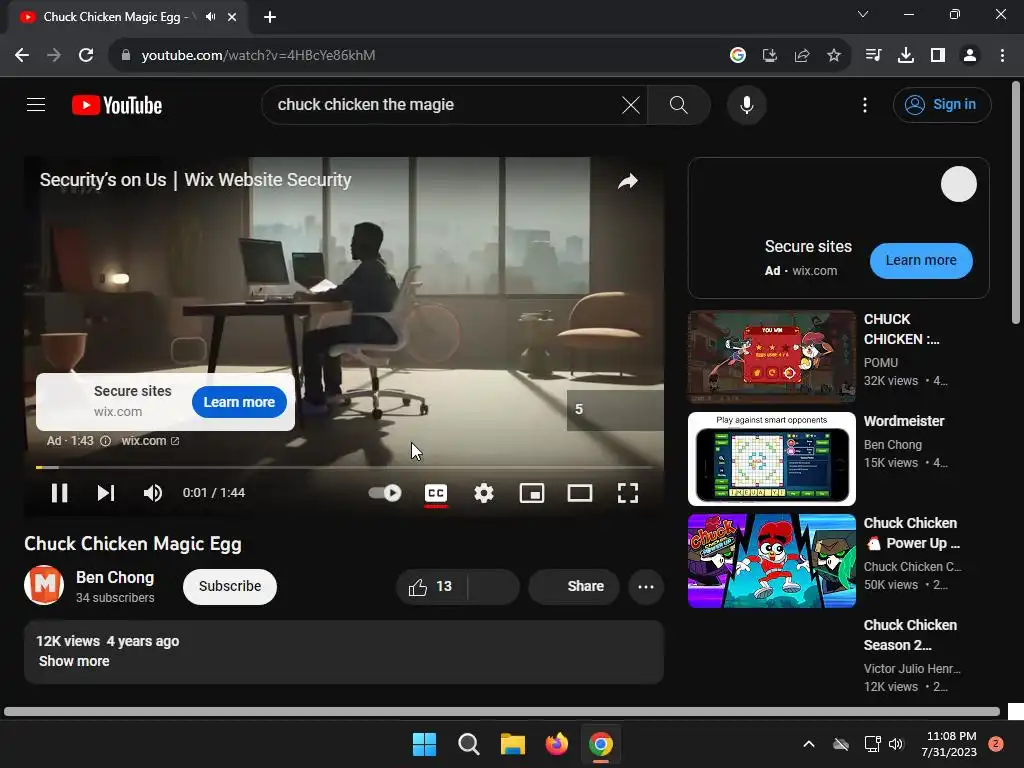Open Windows taskbar search
This screenshot has width=1024, height=768.
click(x=469, y=744)
